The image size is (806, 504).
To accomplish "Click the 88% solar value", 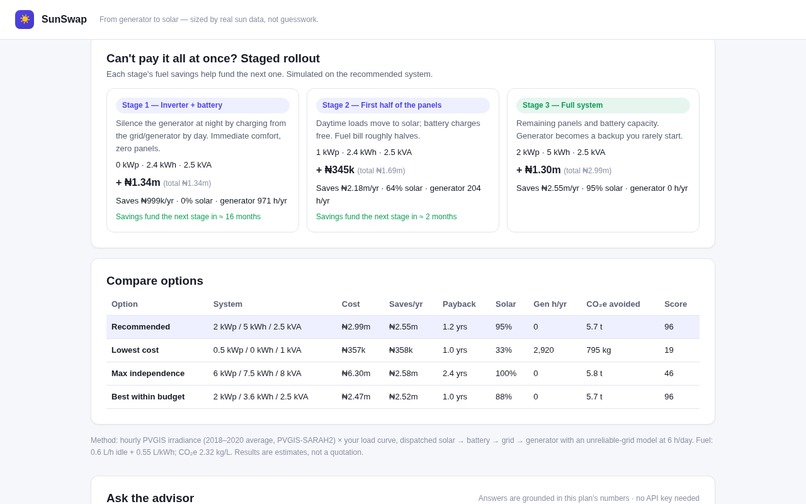I will point(504,397).
